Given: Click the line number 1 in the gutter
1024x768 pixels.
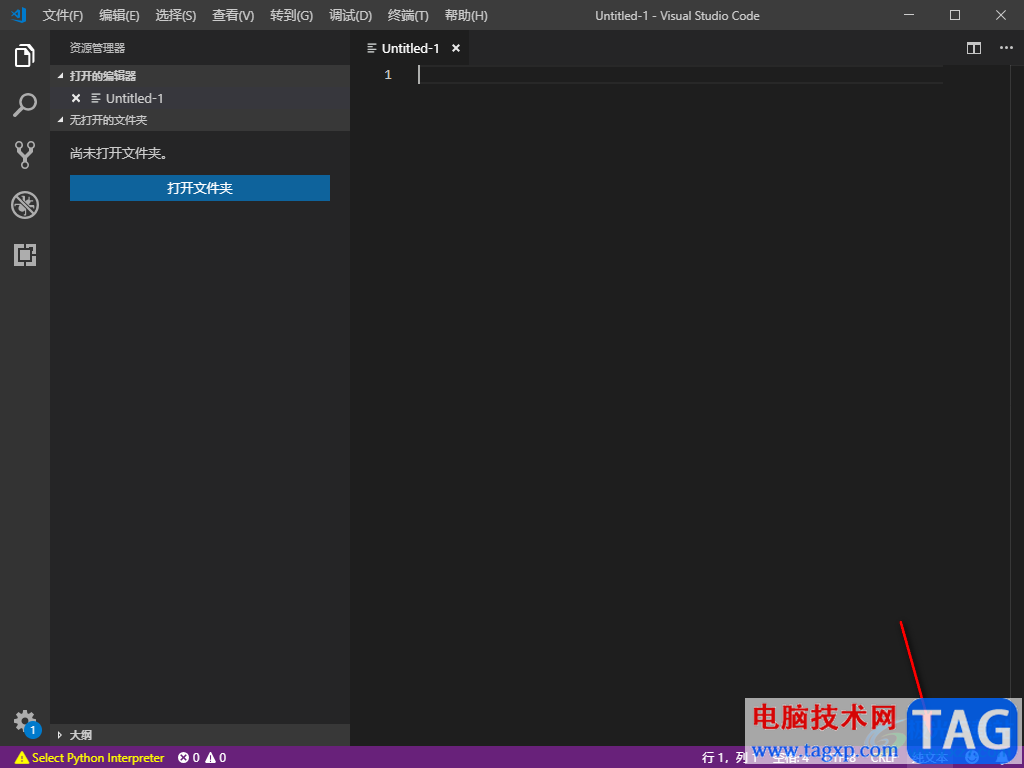Looking at the screenshot, I should click(x=388, y=75).
